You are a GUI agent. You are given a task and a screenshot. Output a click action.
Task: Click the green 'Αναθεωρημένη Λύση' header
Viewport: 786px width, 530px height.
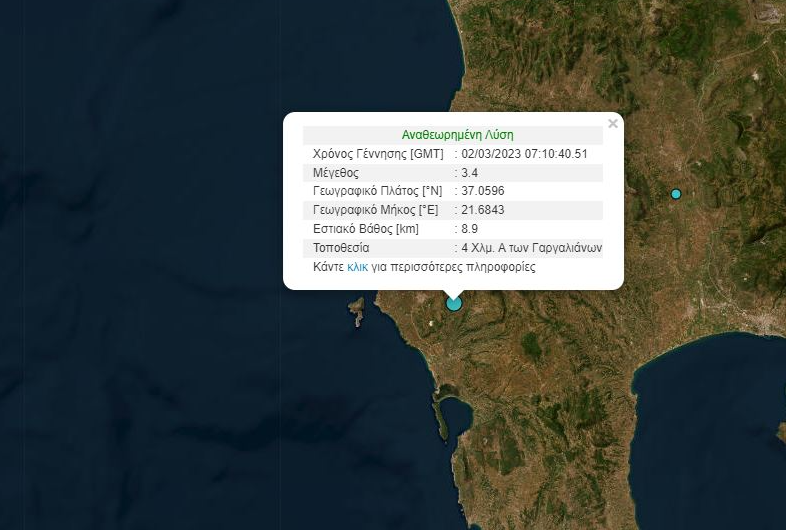(457, 135)
